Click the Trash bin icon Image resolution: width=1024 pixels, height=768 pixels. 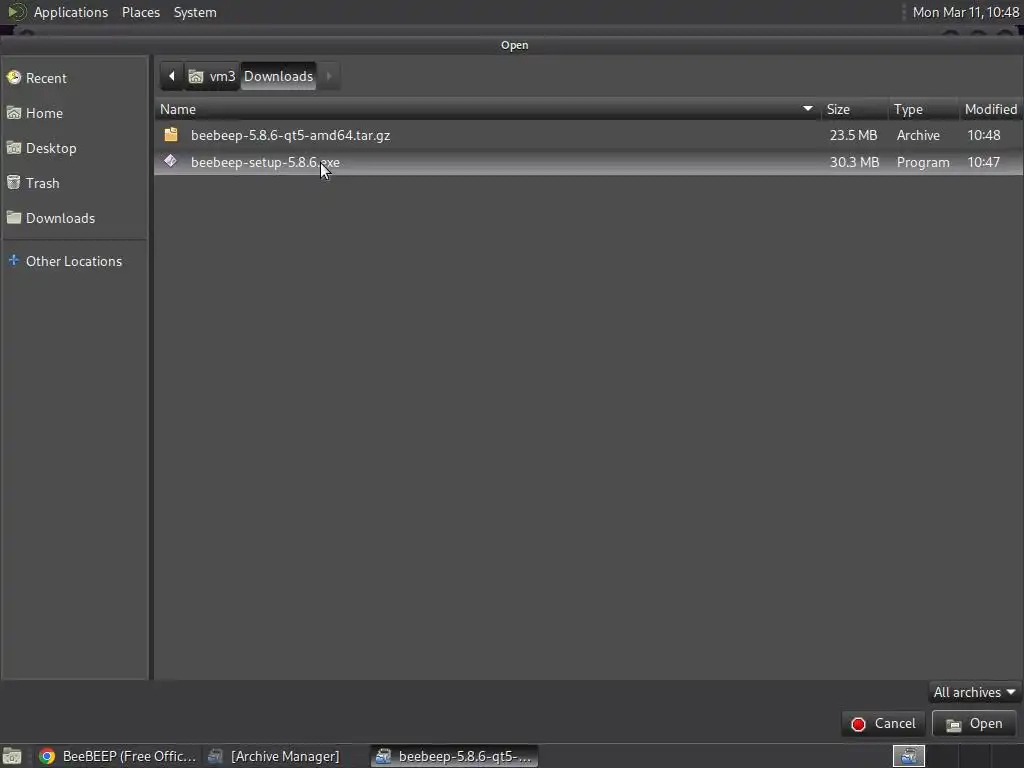(14, 182)
